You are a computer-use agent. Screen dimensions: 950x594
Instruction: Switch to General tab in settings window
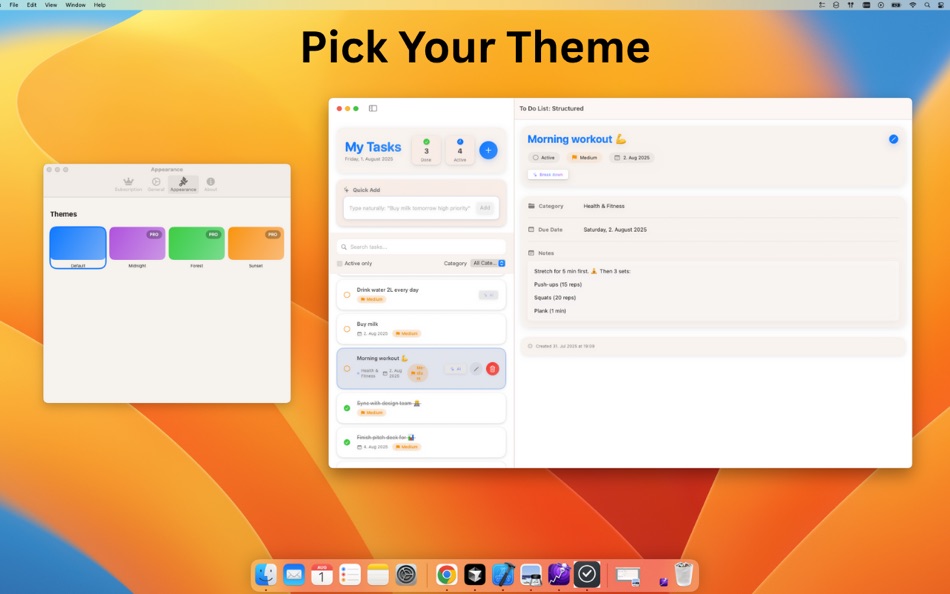tap(156, 184)
